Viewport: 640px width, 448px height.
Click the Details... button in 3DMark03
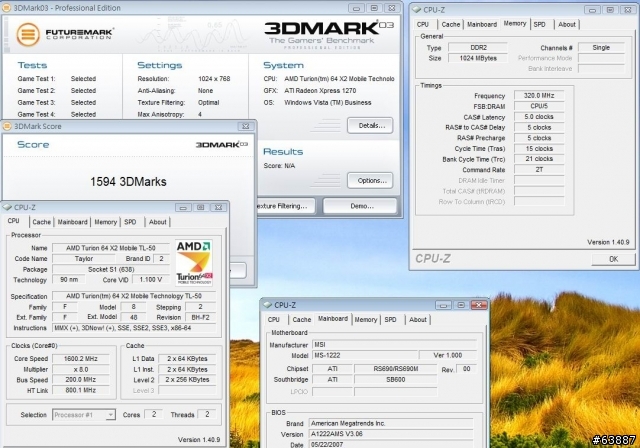click(x=370, y=125)
